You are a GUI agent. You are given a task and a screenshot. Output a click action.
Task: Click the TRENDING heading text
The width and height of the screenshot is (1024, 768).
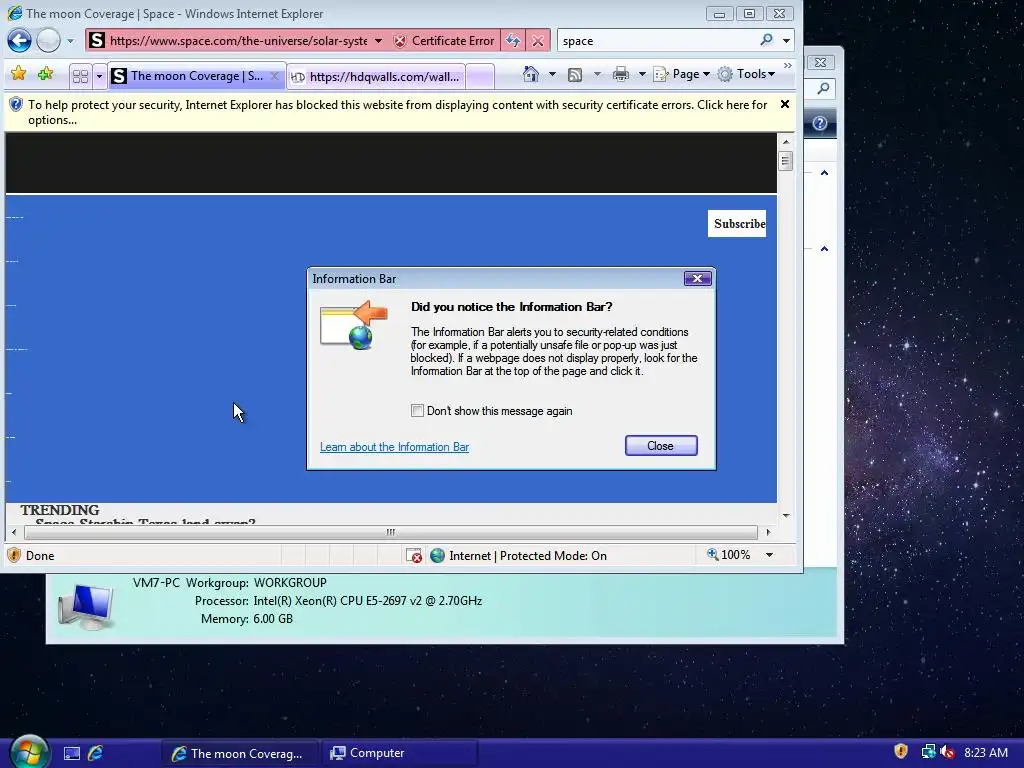[59, 510]
